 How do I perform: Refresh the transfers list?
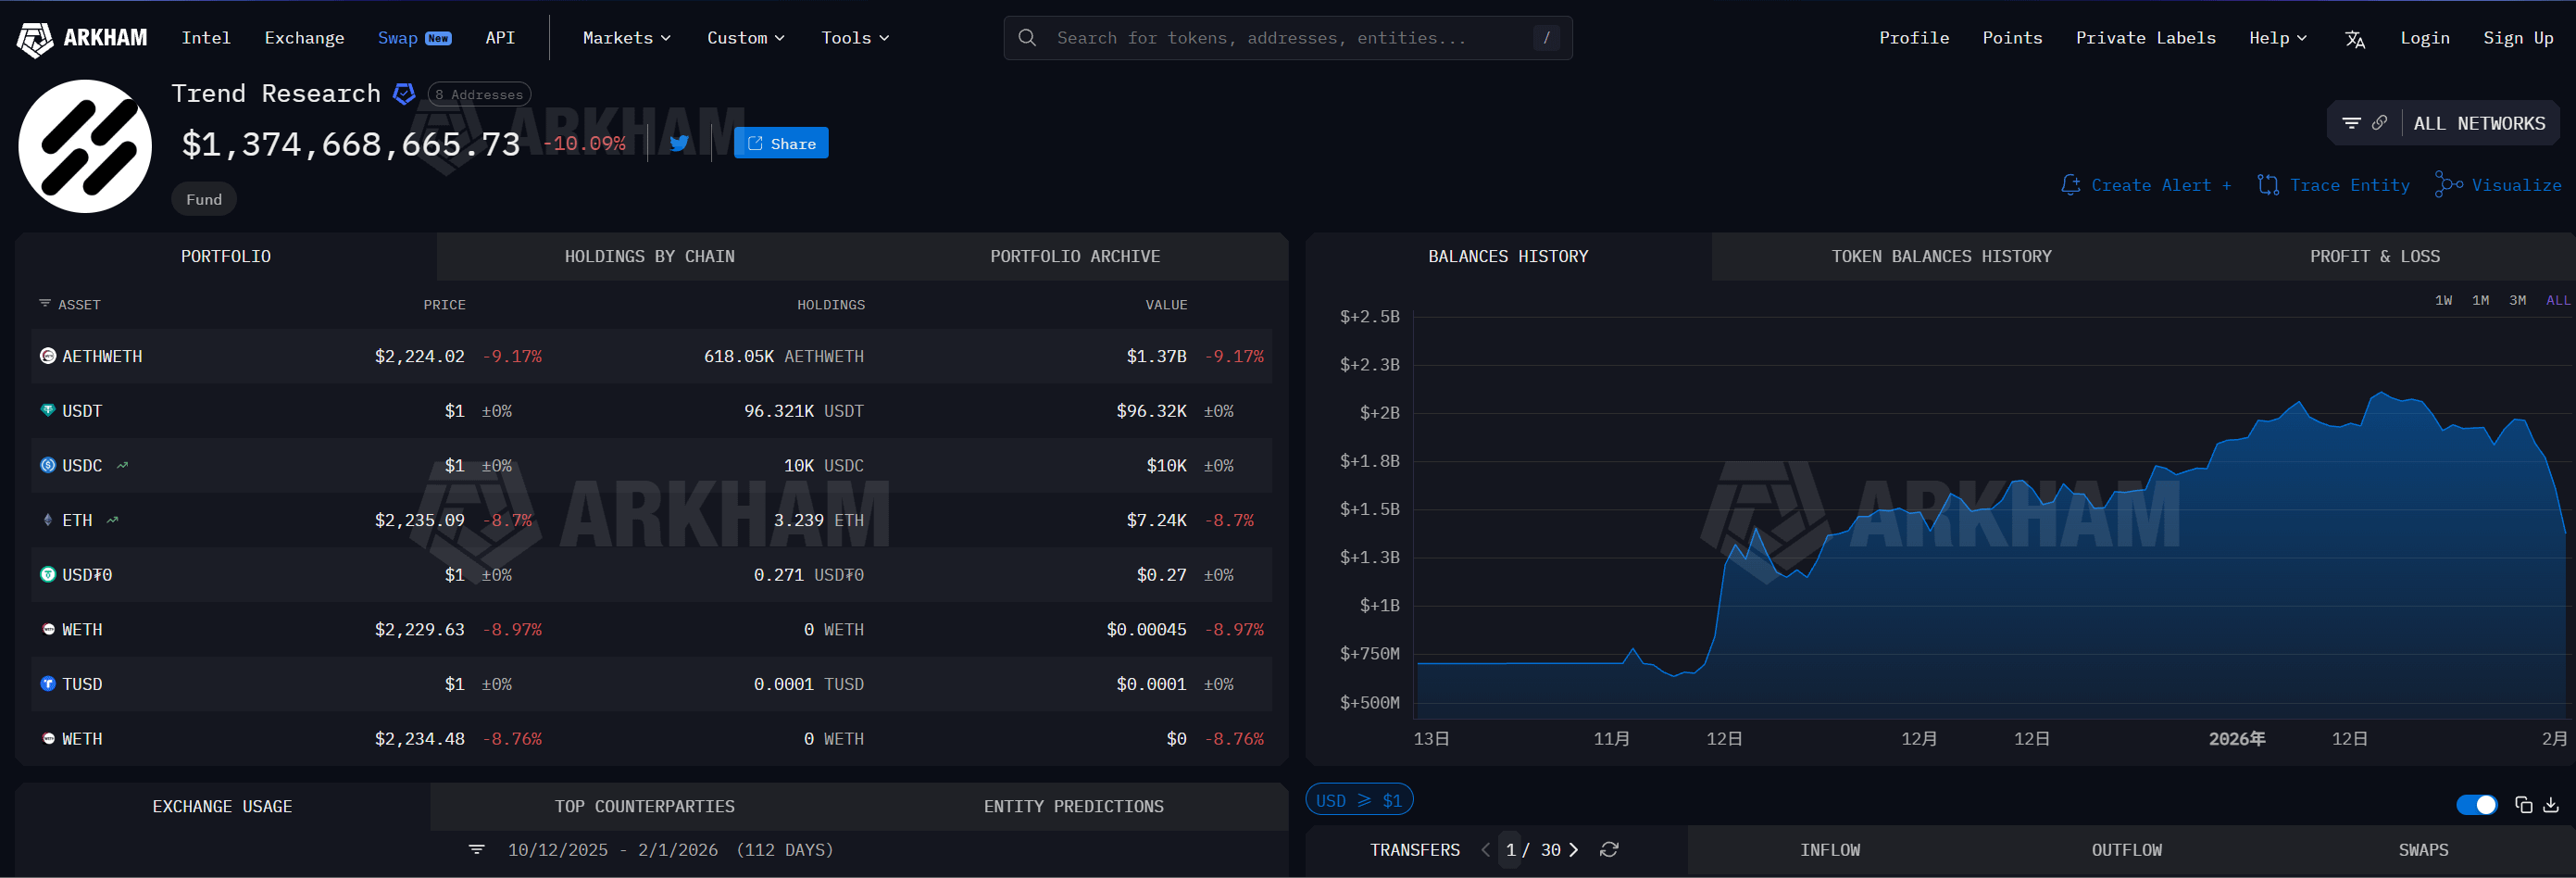(1609, 849)
